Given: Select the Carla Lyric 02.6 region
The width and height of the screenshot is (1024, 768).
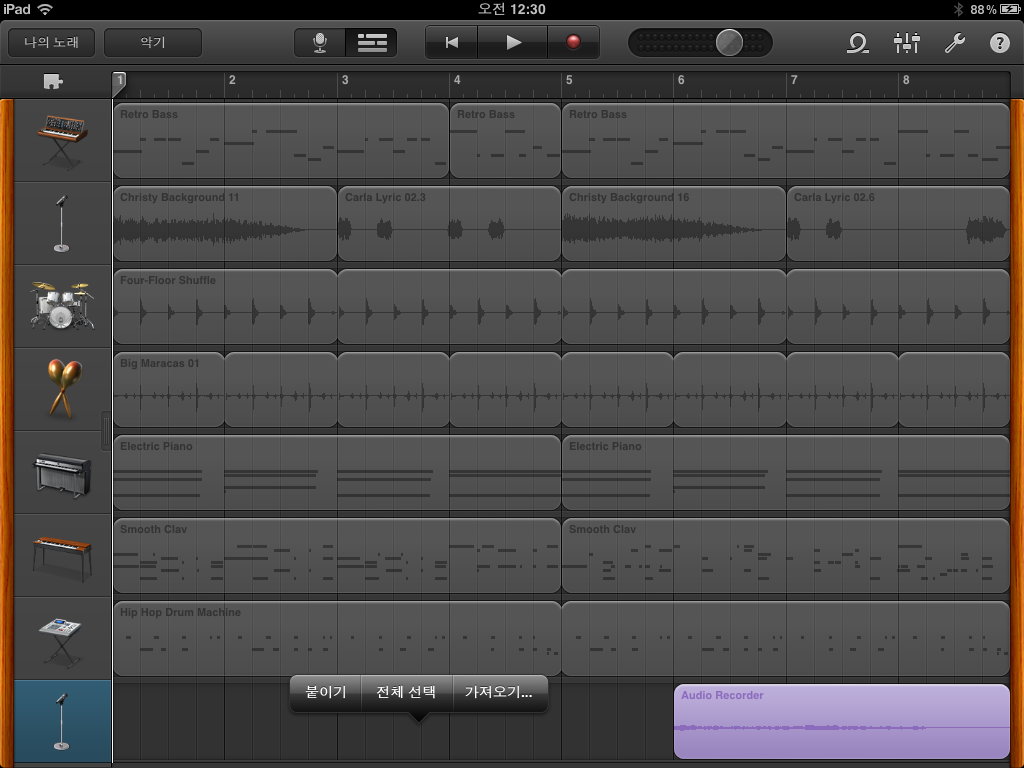Looking at the screenshot, I should pyautogui.click(x=899, y=223).
